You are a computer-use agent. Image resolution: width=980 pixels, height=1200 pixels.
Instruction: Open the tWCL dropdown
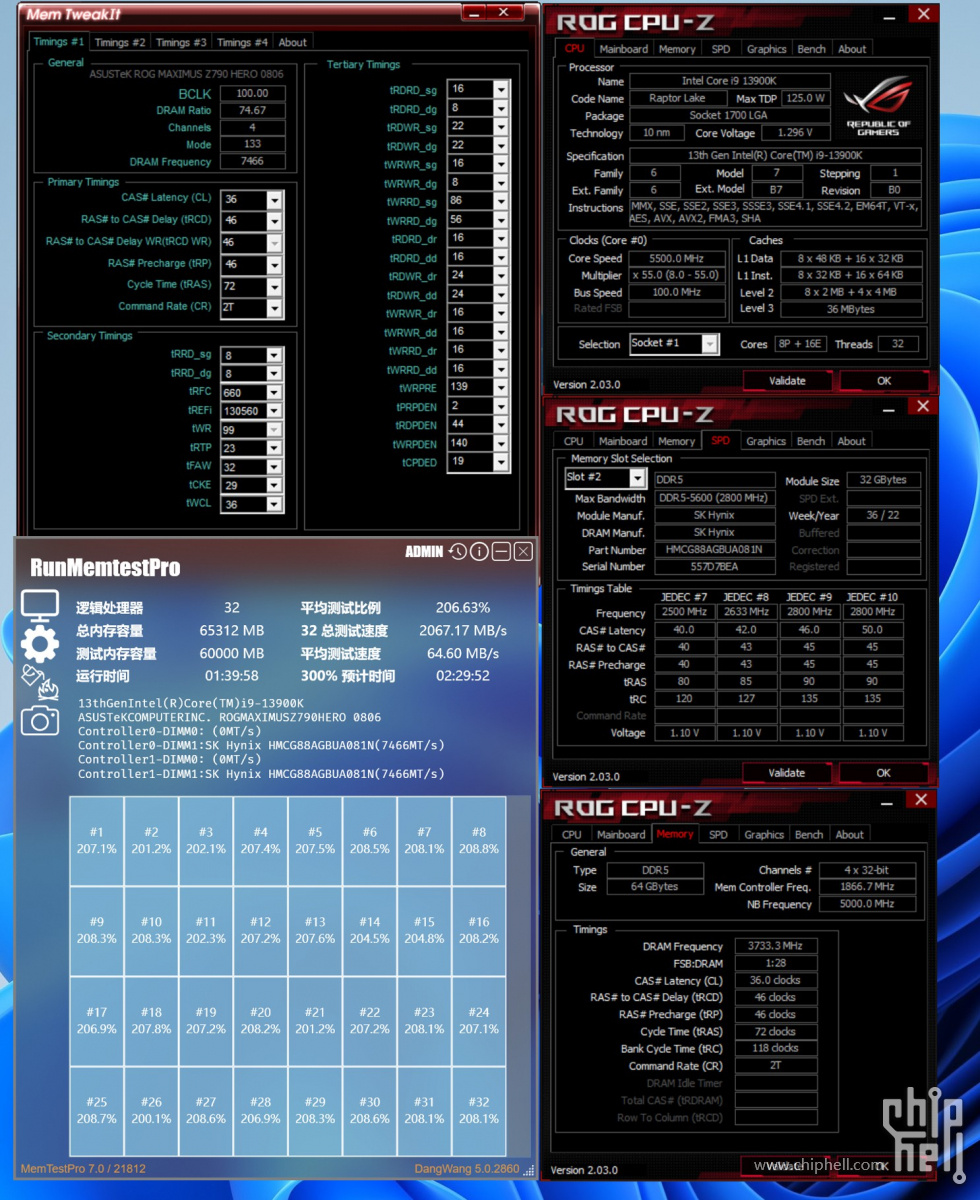(x=275, y=504)
